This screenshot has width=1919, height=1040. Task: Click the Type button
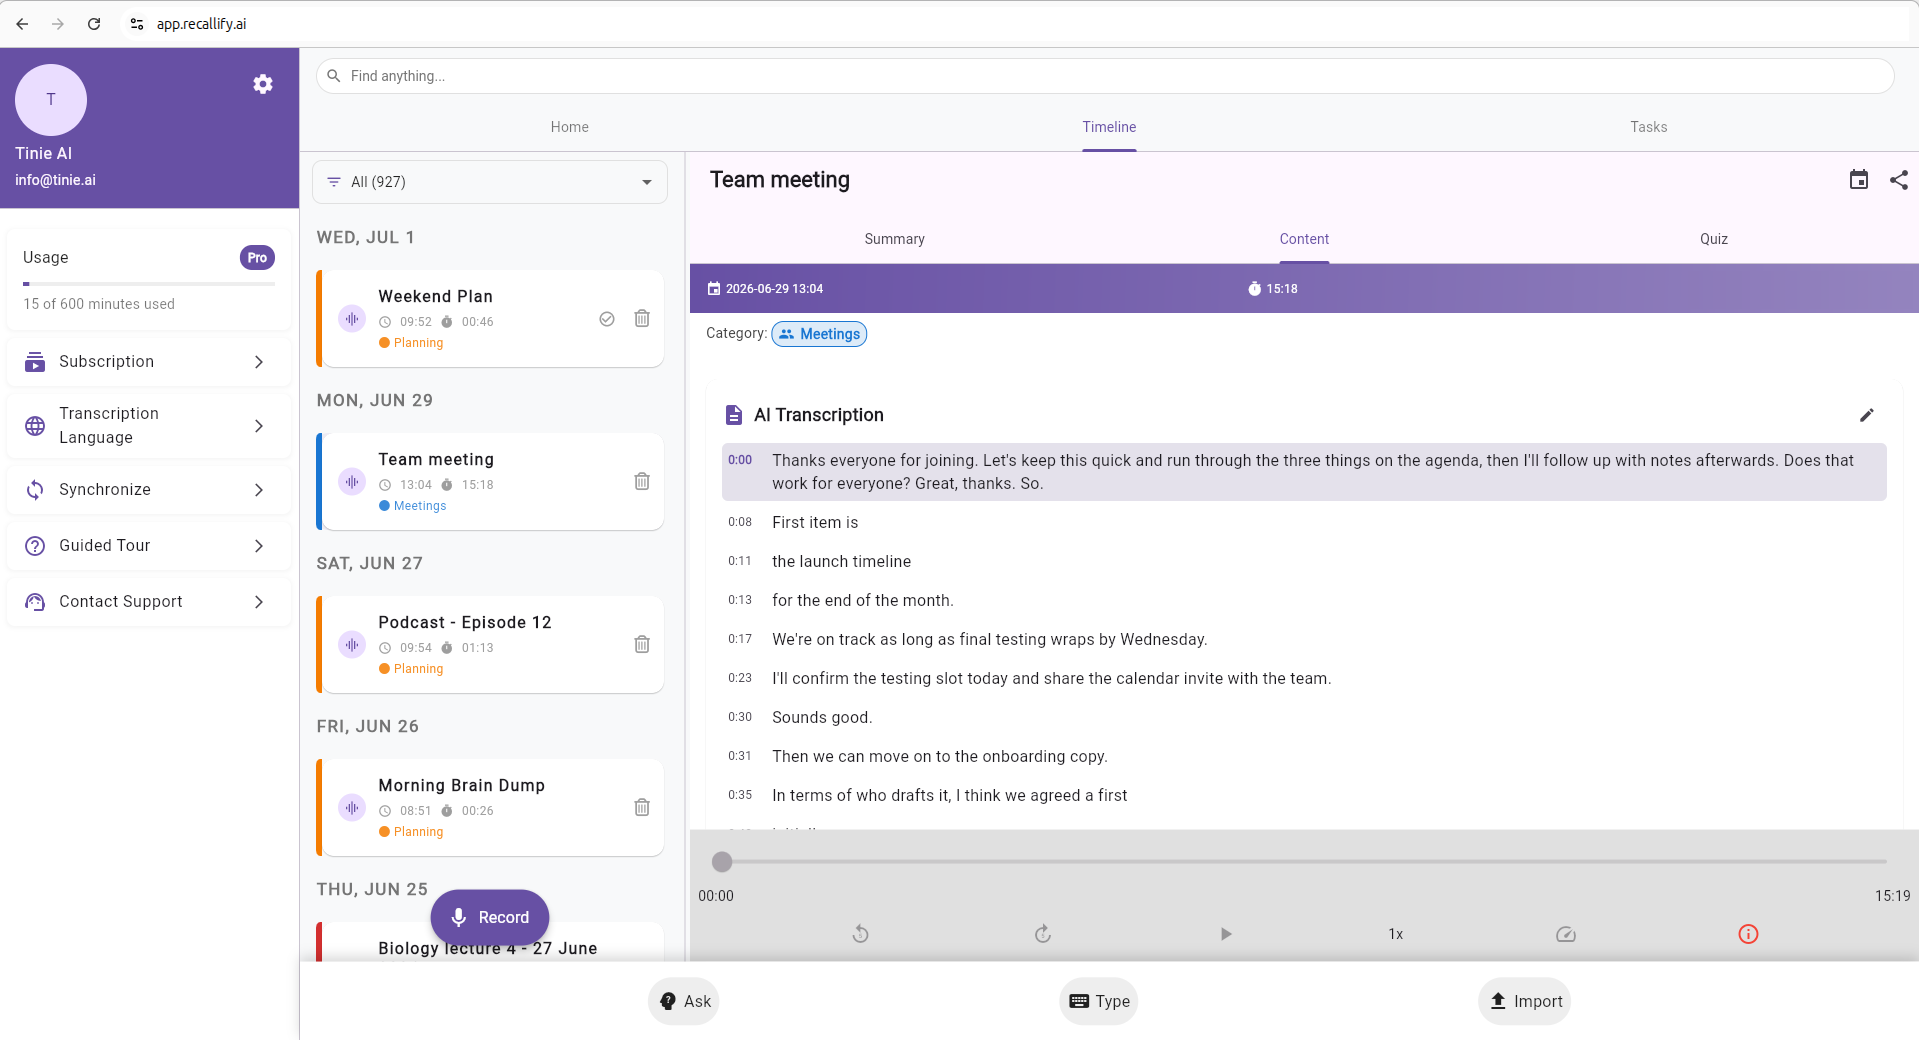1099,1001
